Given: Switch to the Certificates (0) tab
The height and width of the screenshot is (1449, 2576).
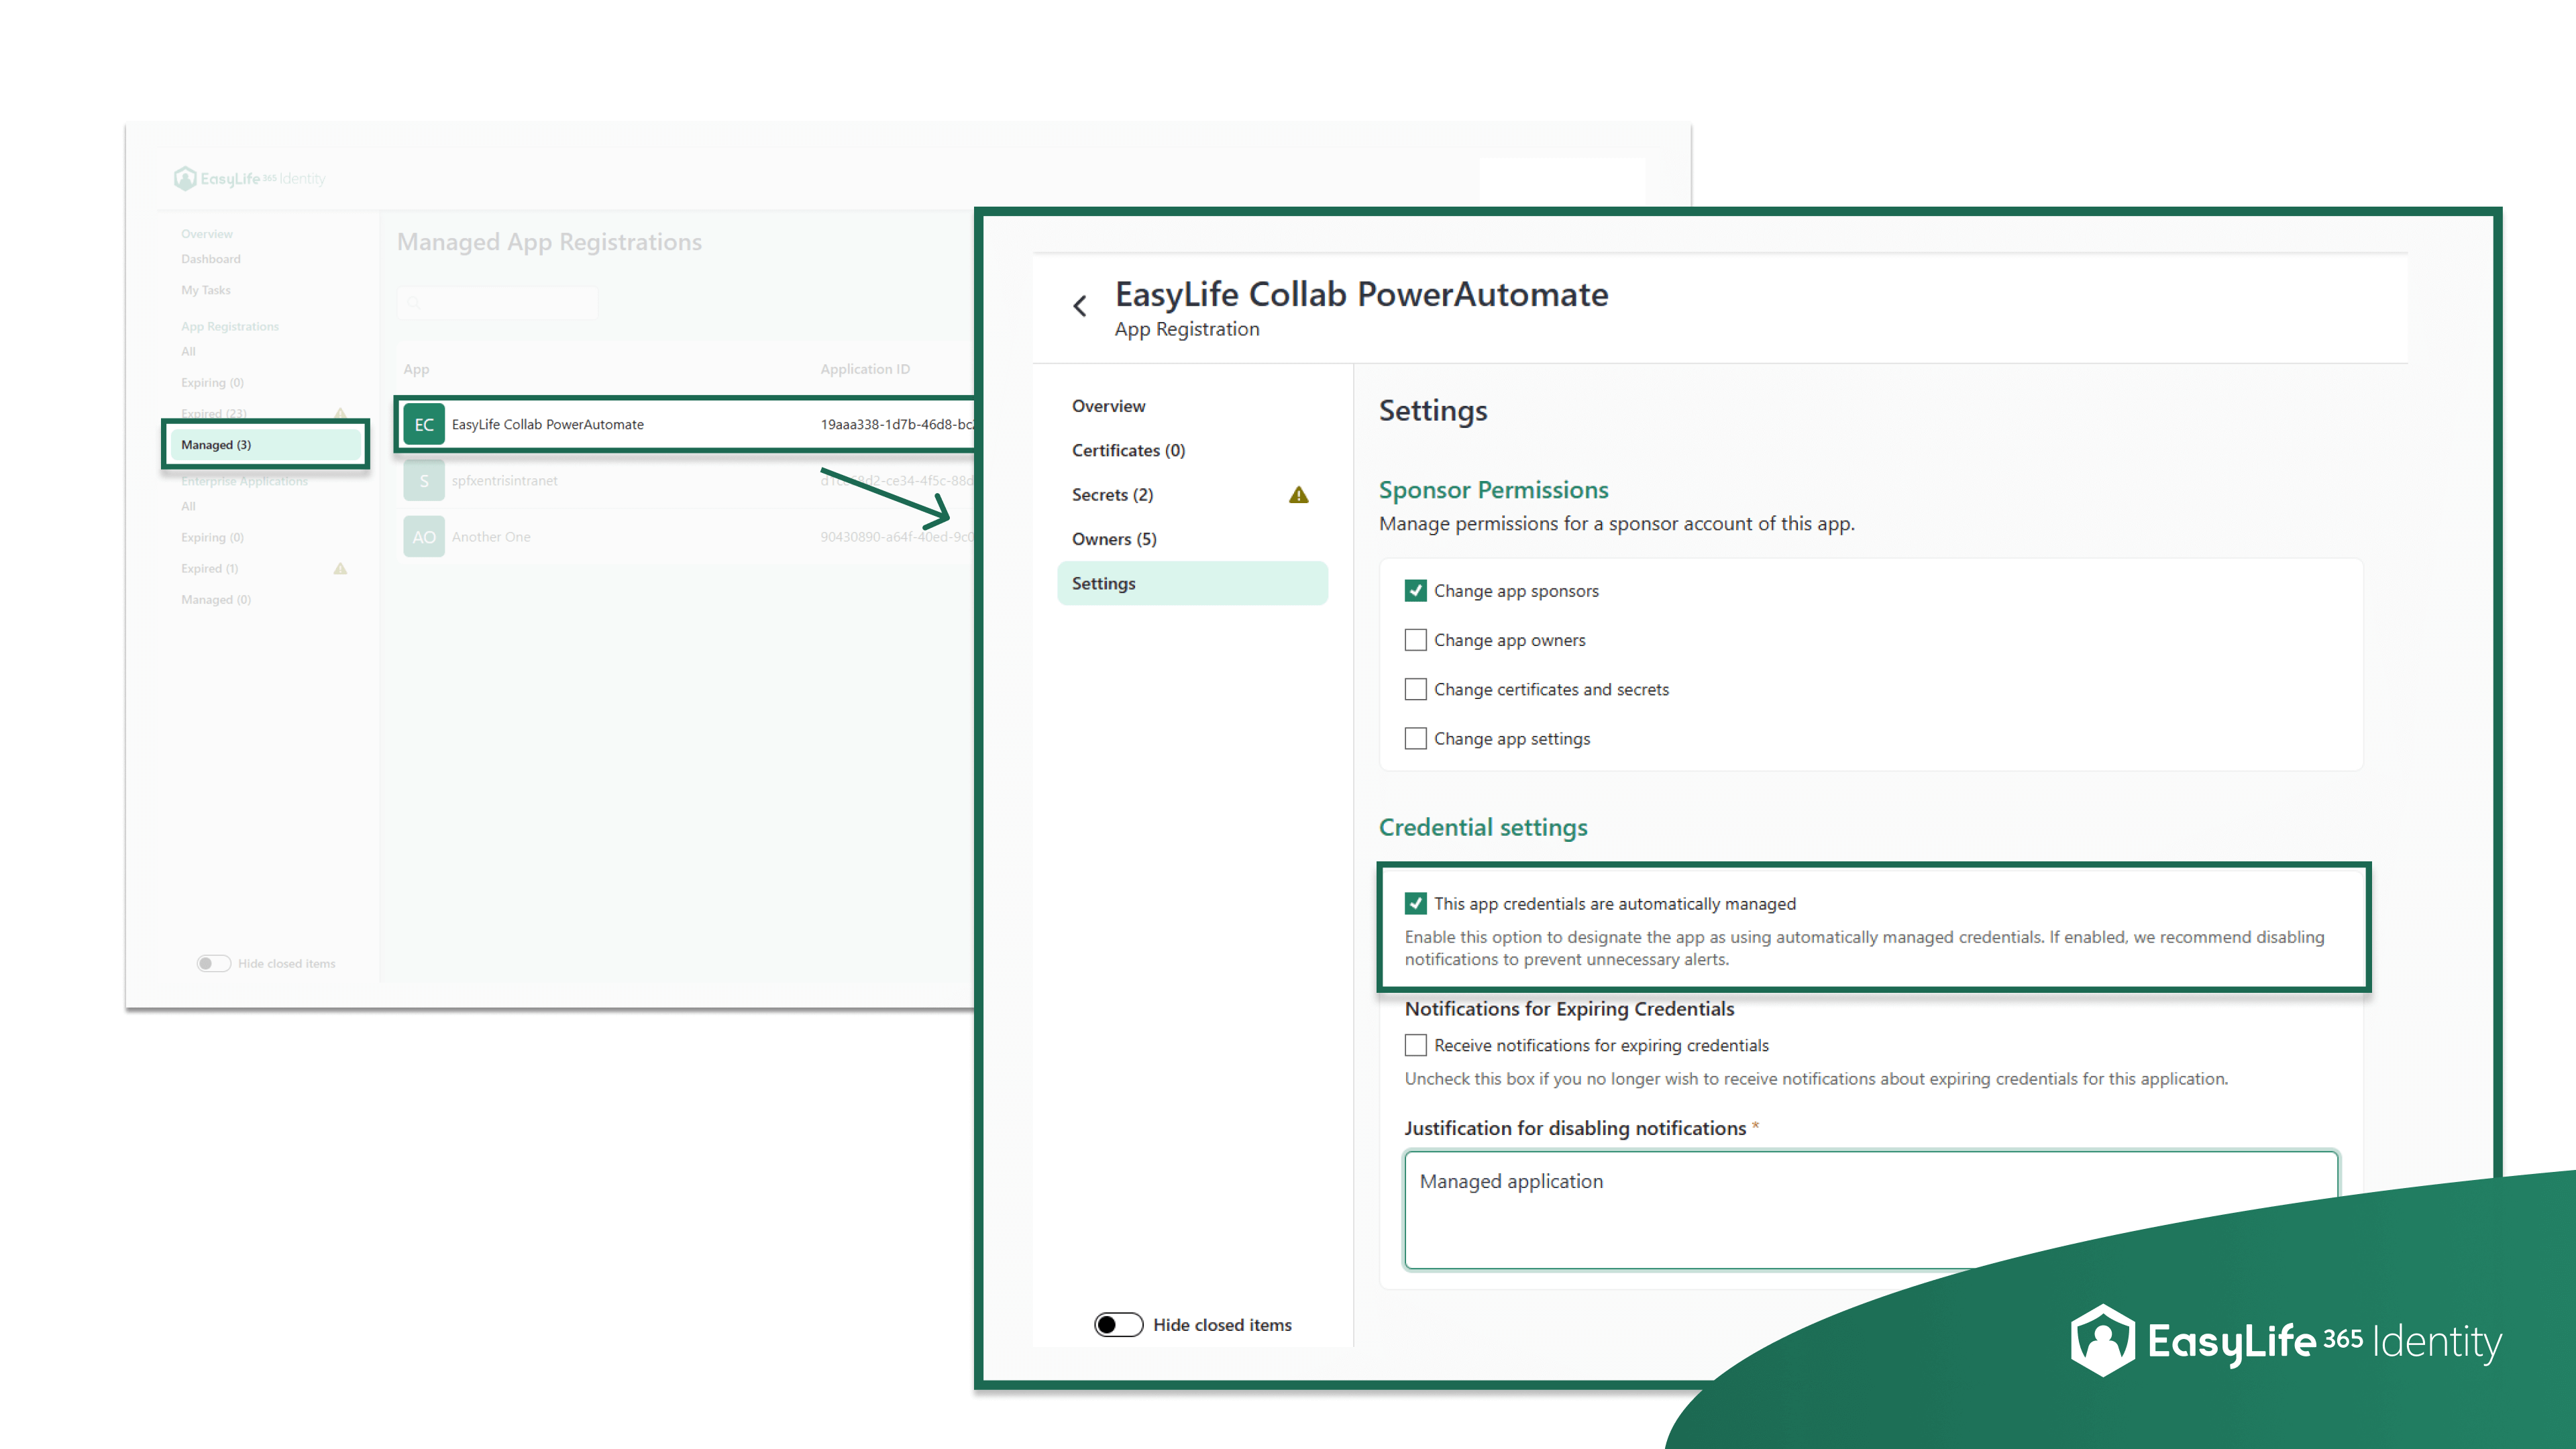Looking at the screenshot, I should click(1128, 450).
